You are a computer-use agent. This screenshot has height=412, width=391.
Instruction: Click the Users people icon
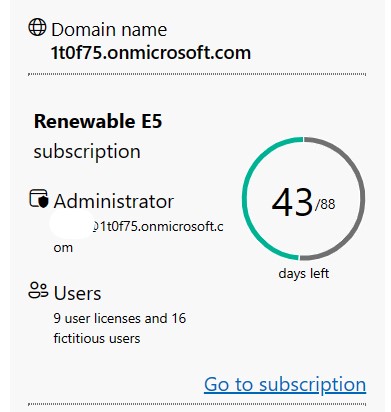click(38, 290)
